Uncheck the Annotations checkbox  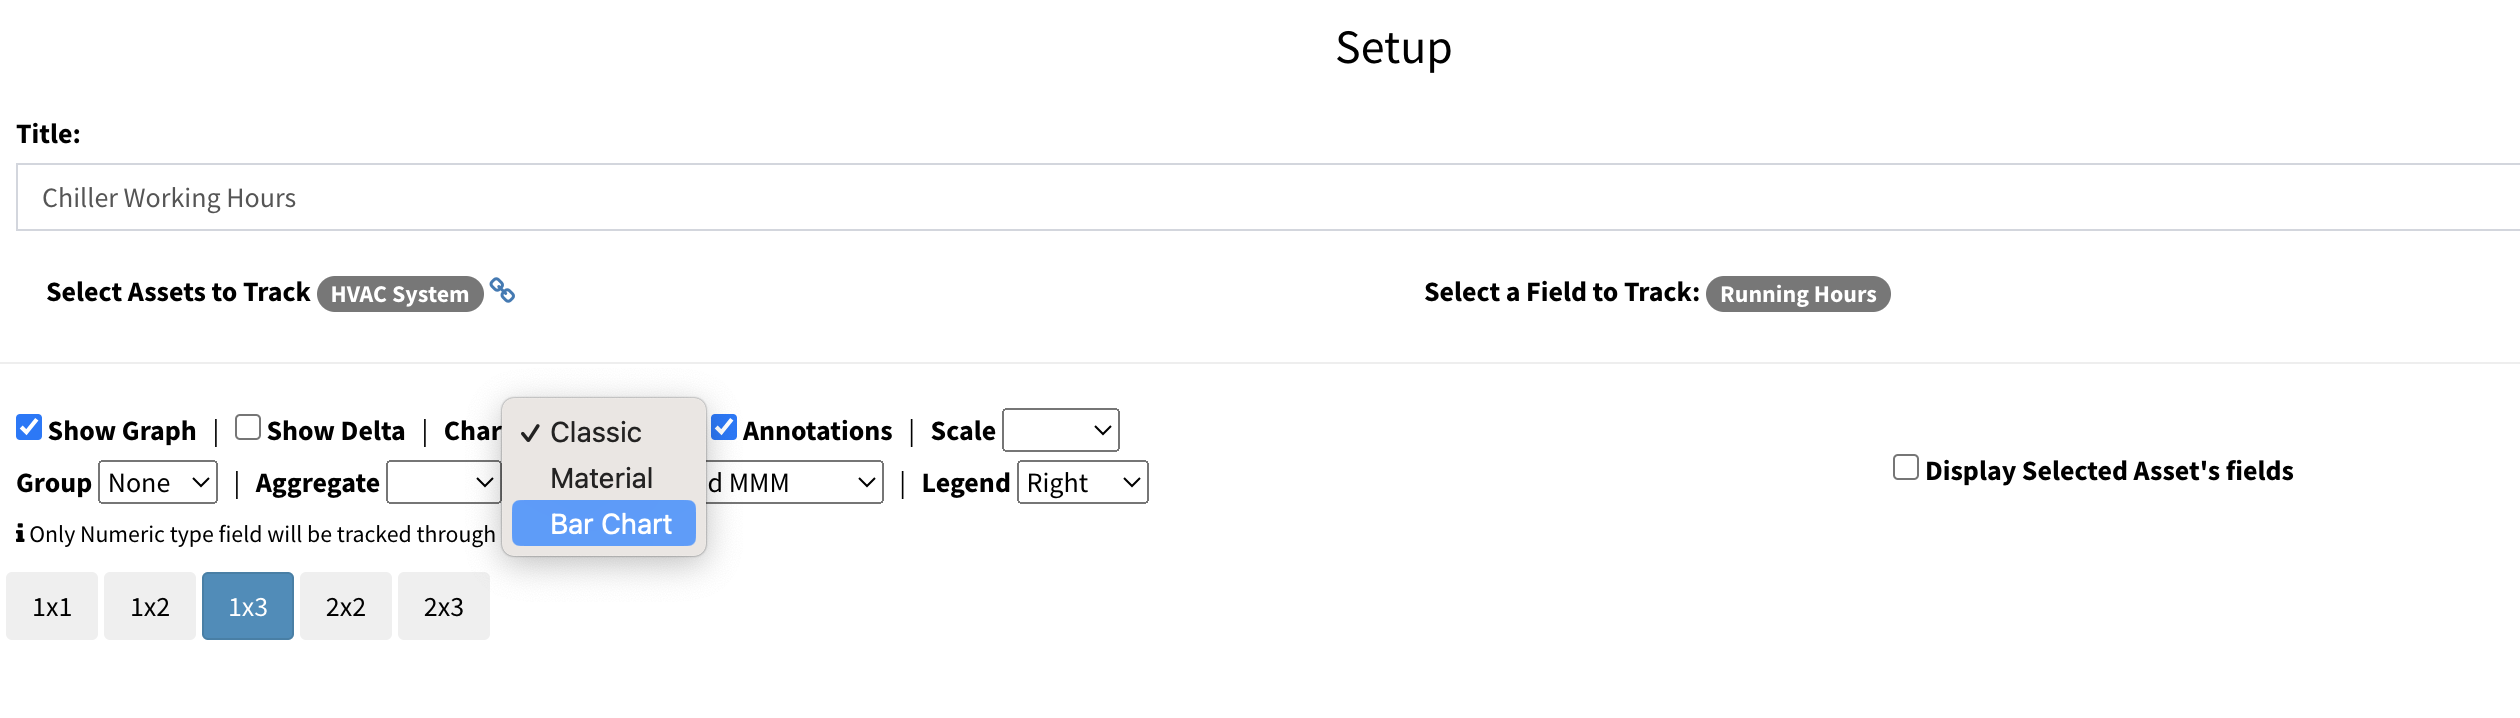point(724,428)
